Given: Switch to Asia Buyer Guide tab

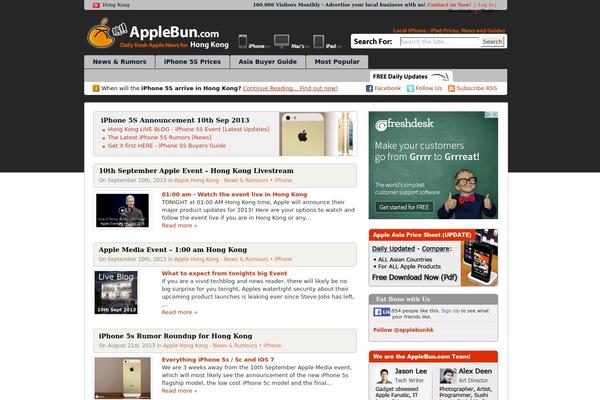Looking at the screenshot, I should (x=267, y=62).
